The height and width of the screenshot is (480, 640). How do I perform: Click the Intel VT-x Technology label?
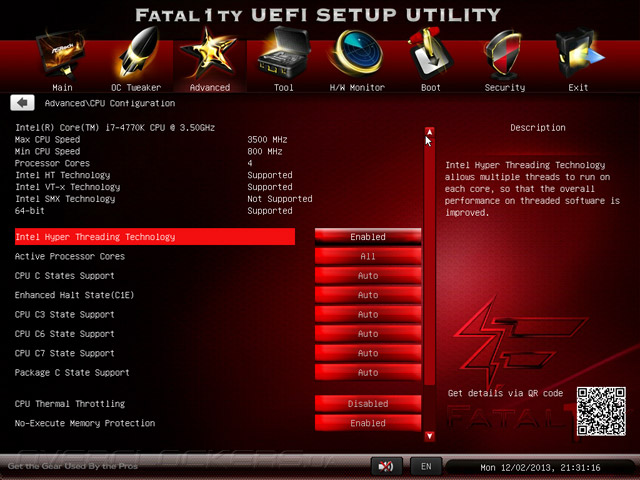point(67,187)
